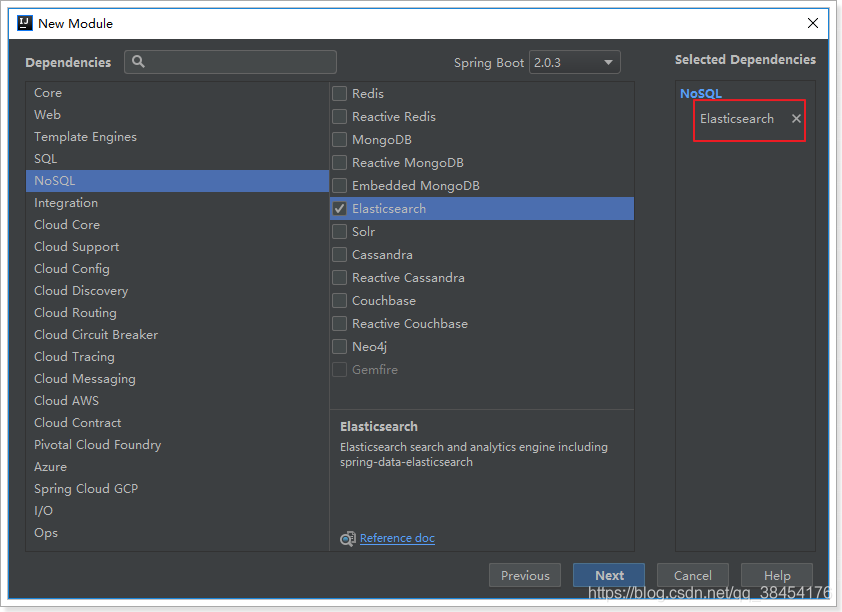Image resolution: width=842 pixels, height=612 pixels.
Task: Cancel the New Module wizard
Action: point(693,575)
